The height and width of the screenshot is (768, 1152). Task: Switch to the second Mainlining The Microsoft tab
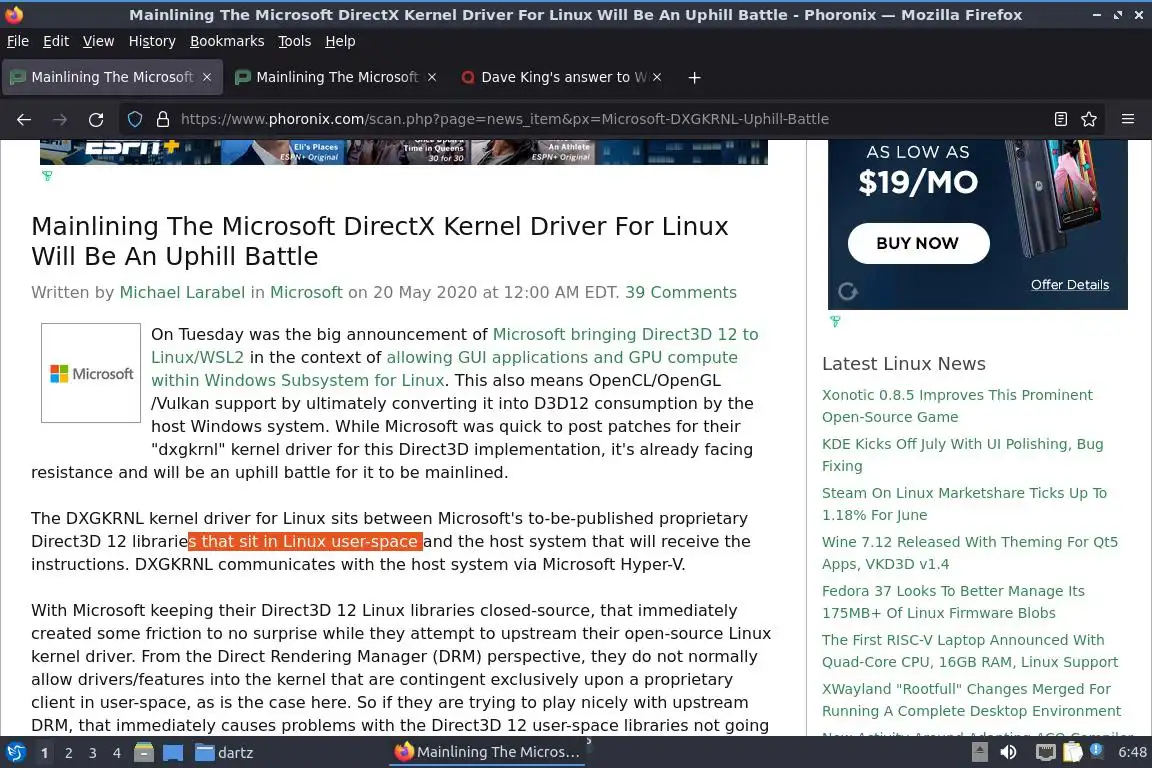[x=337, y=77]
